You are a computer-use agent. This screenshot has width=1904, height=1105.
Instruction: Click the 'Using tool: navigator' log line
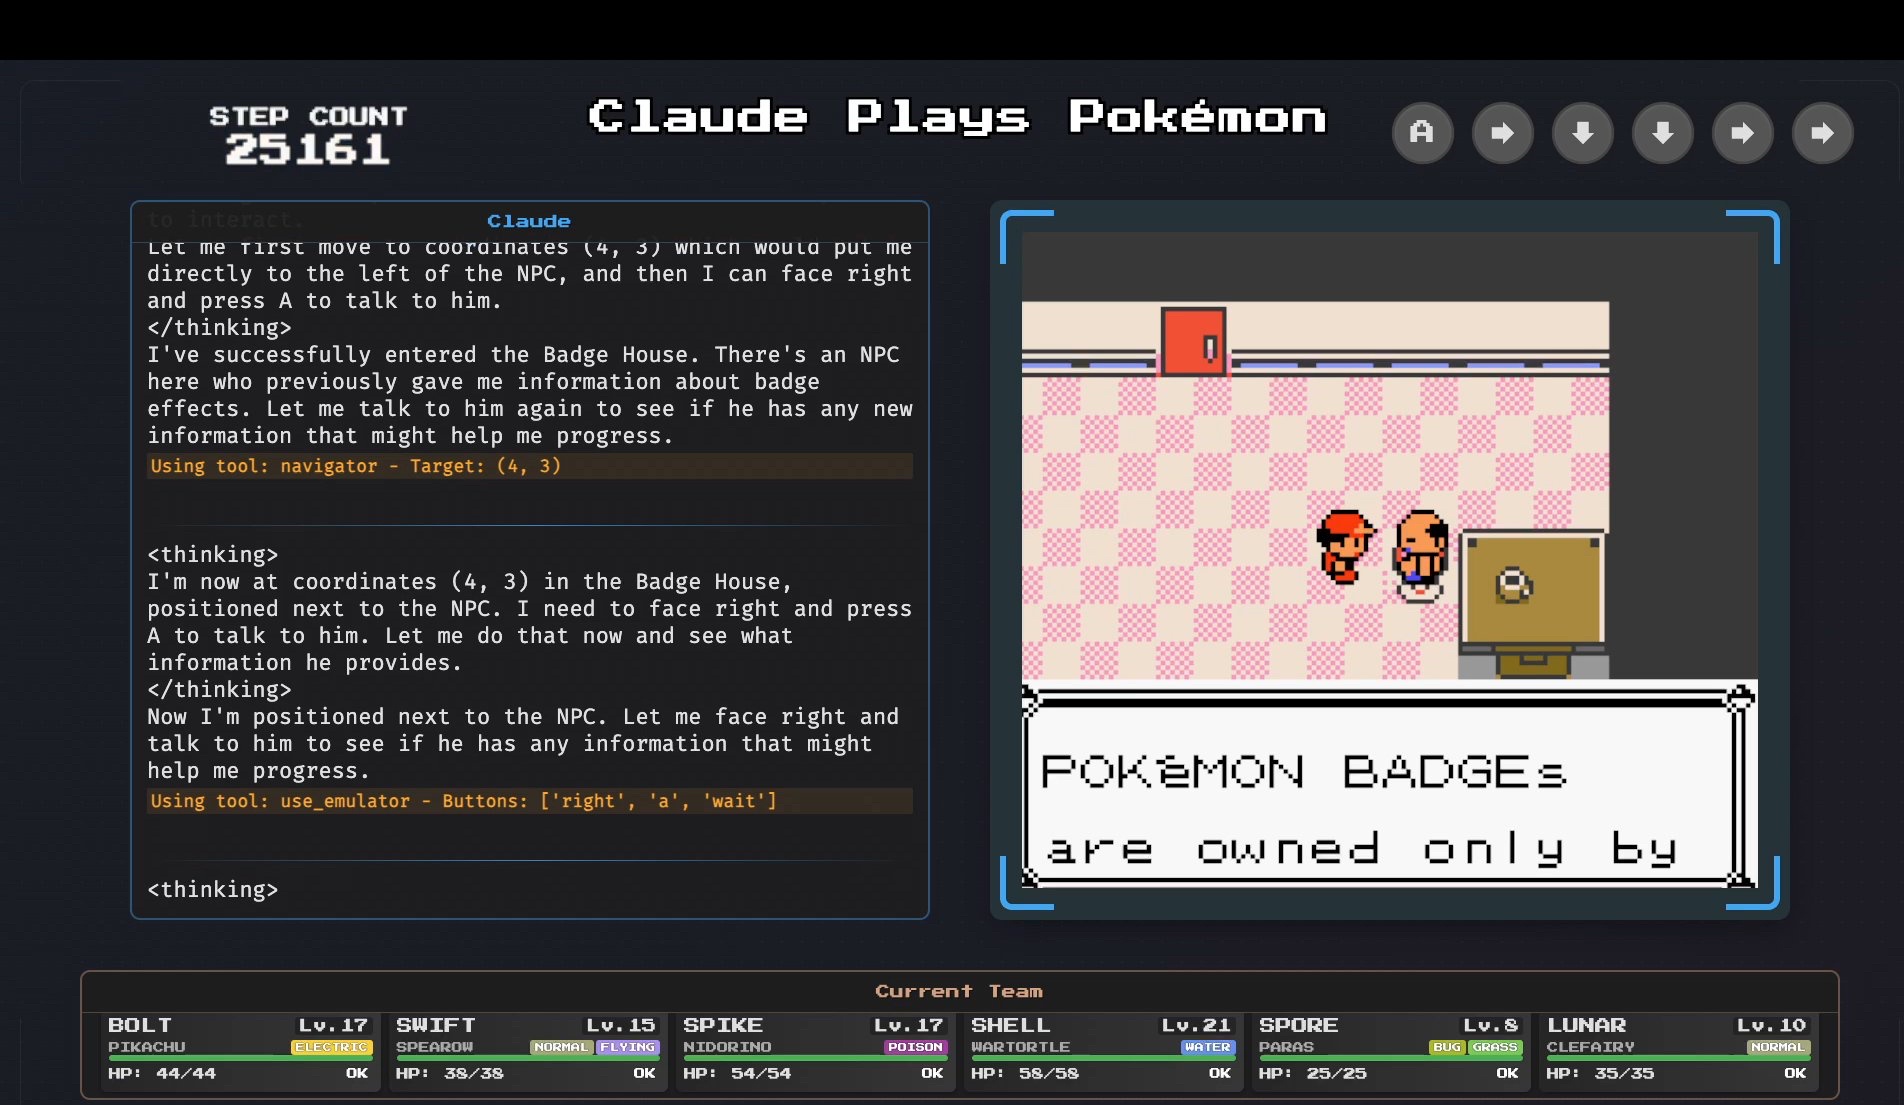tap(529, 466)
